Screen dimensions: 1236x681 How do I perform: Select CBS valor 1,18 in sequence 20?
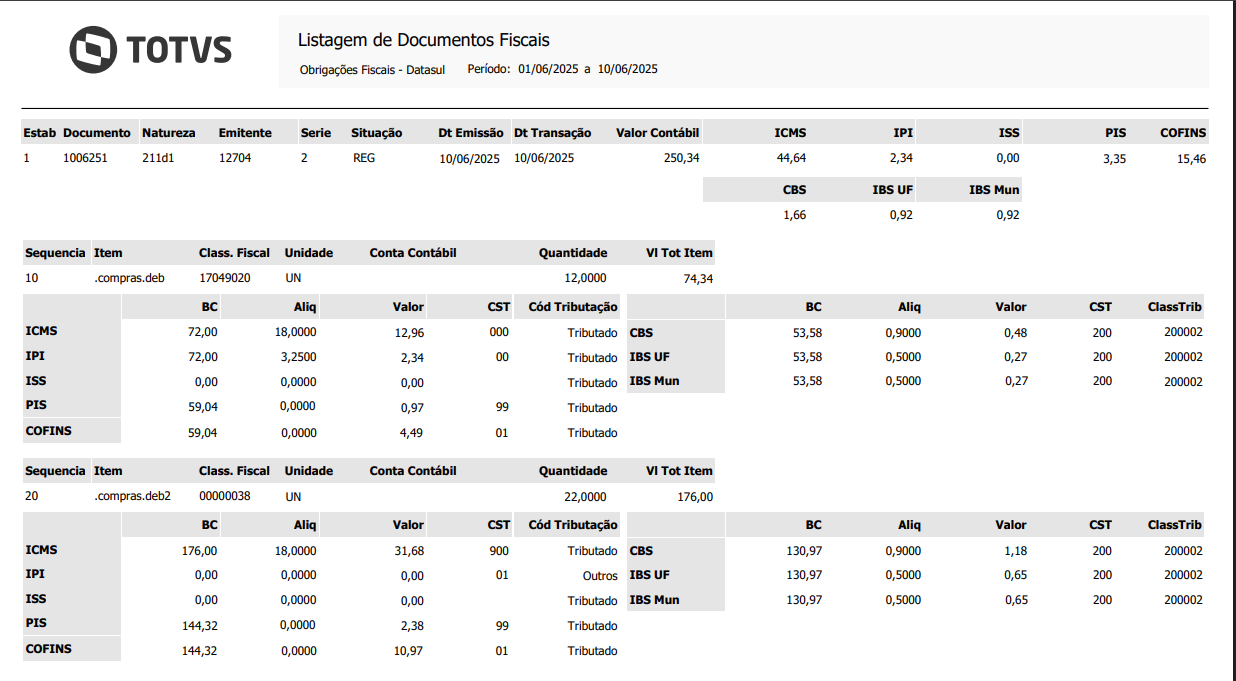click(x=1015, y=551)
